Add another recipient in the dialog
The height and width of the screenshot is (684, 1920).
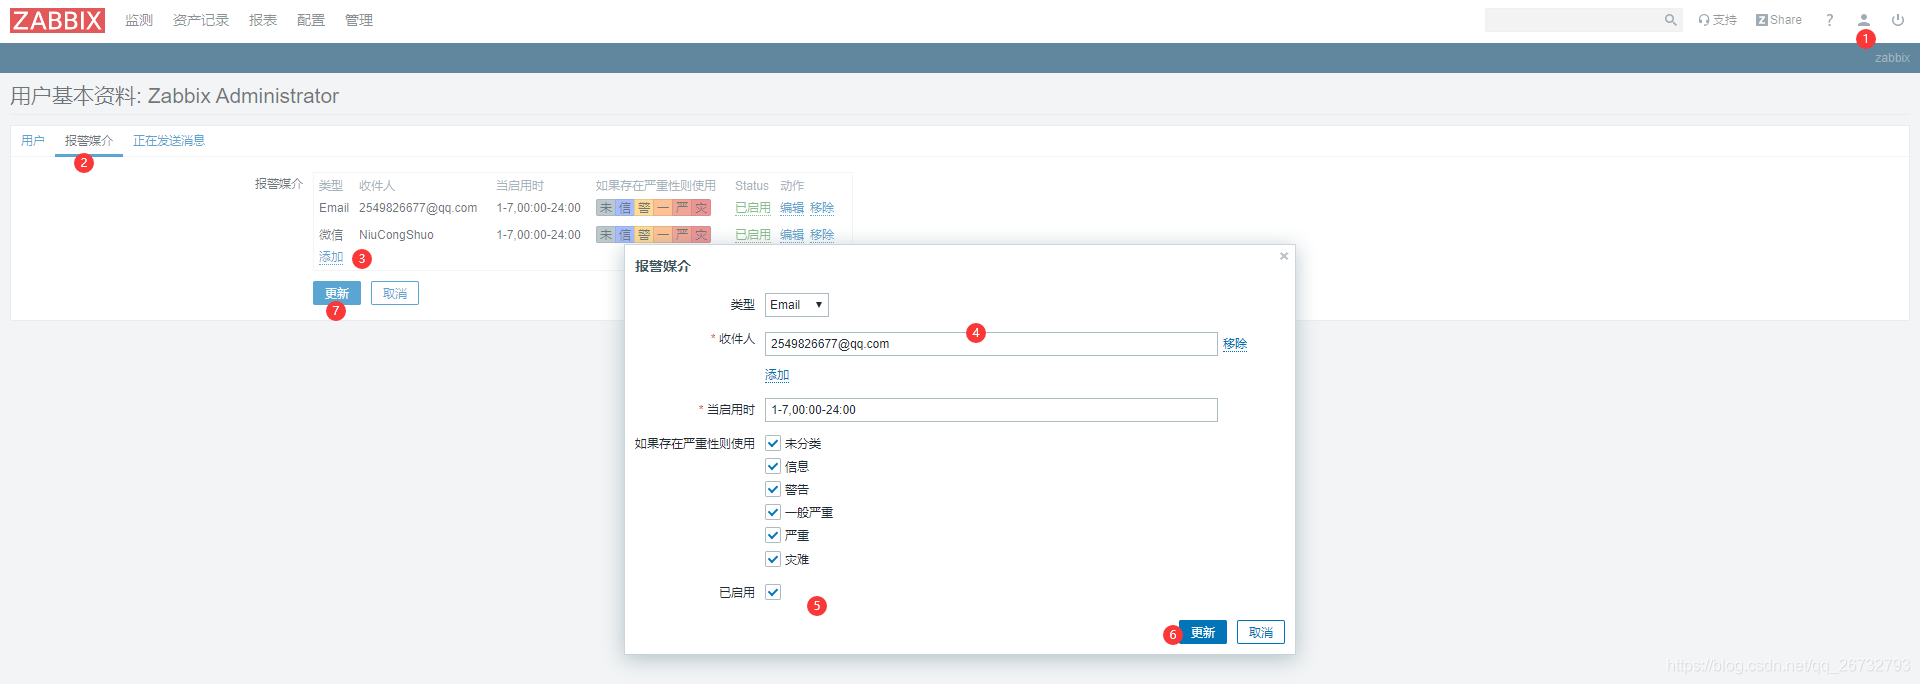click(x=777, y=375)
